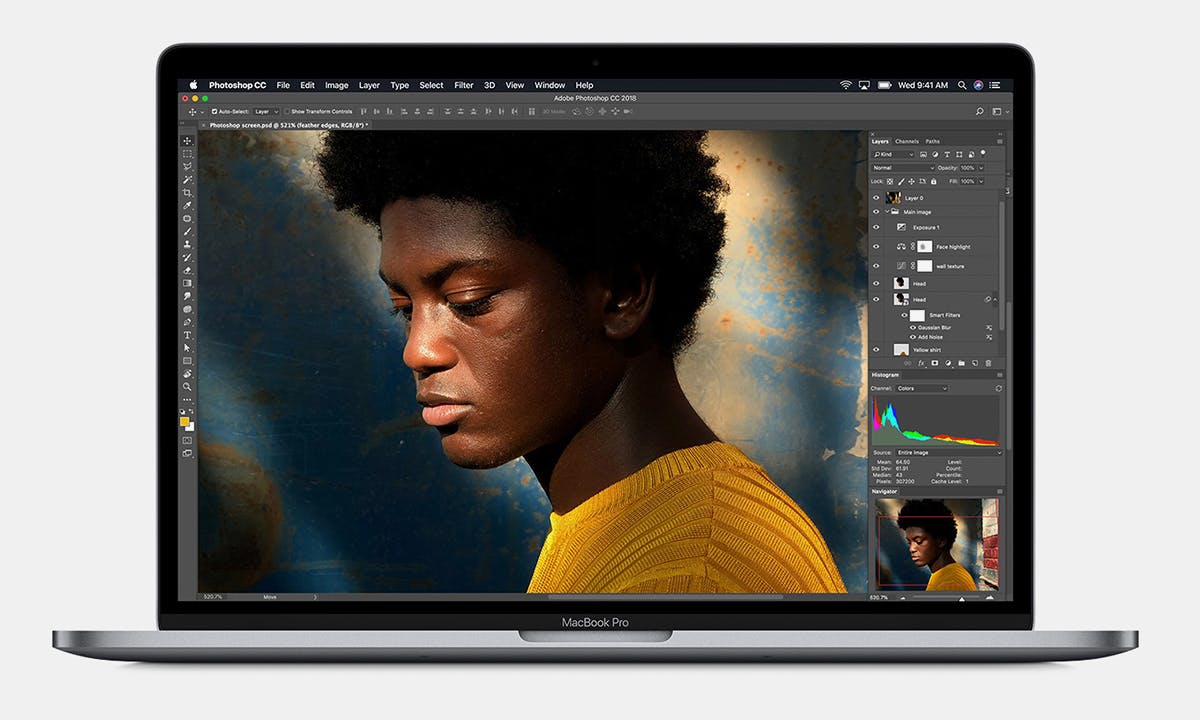Hide the Layer 0 layer
The image size is (1200, 720).
(877, 198)
